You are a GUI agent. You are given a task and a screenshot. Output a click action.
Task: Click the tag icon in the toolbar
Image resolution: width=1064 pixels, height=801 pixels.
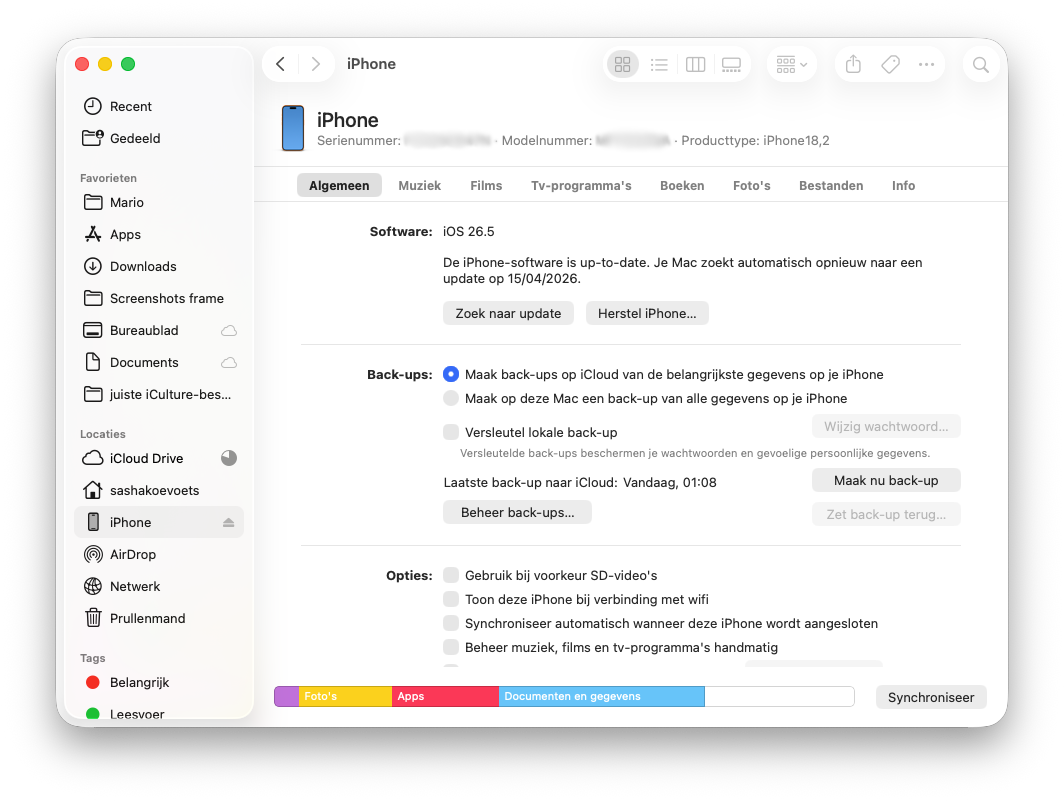click(890, 65)
